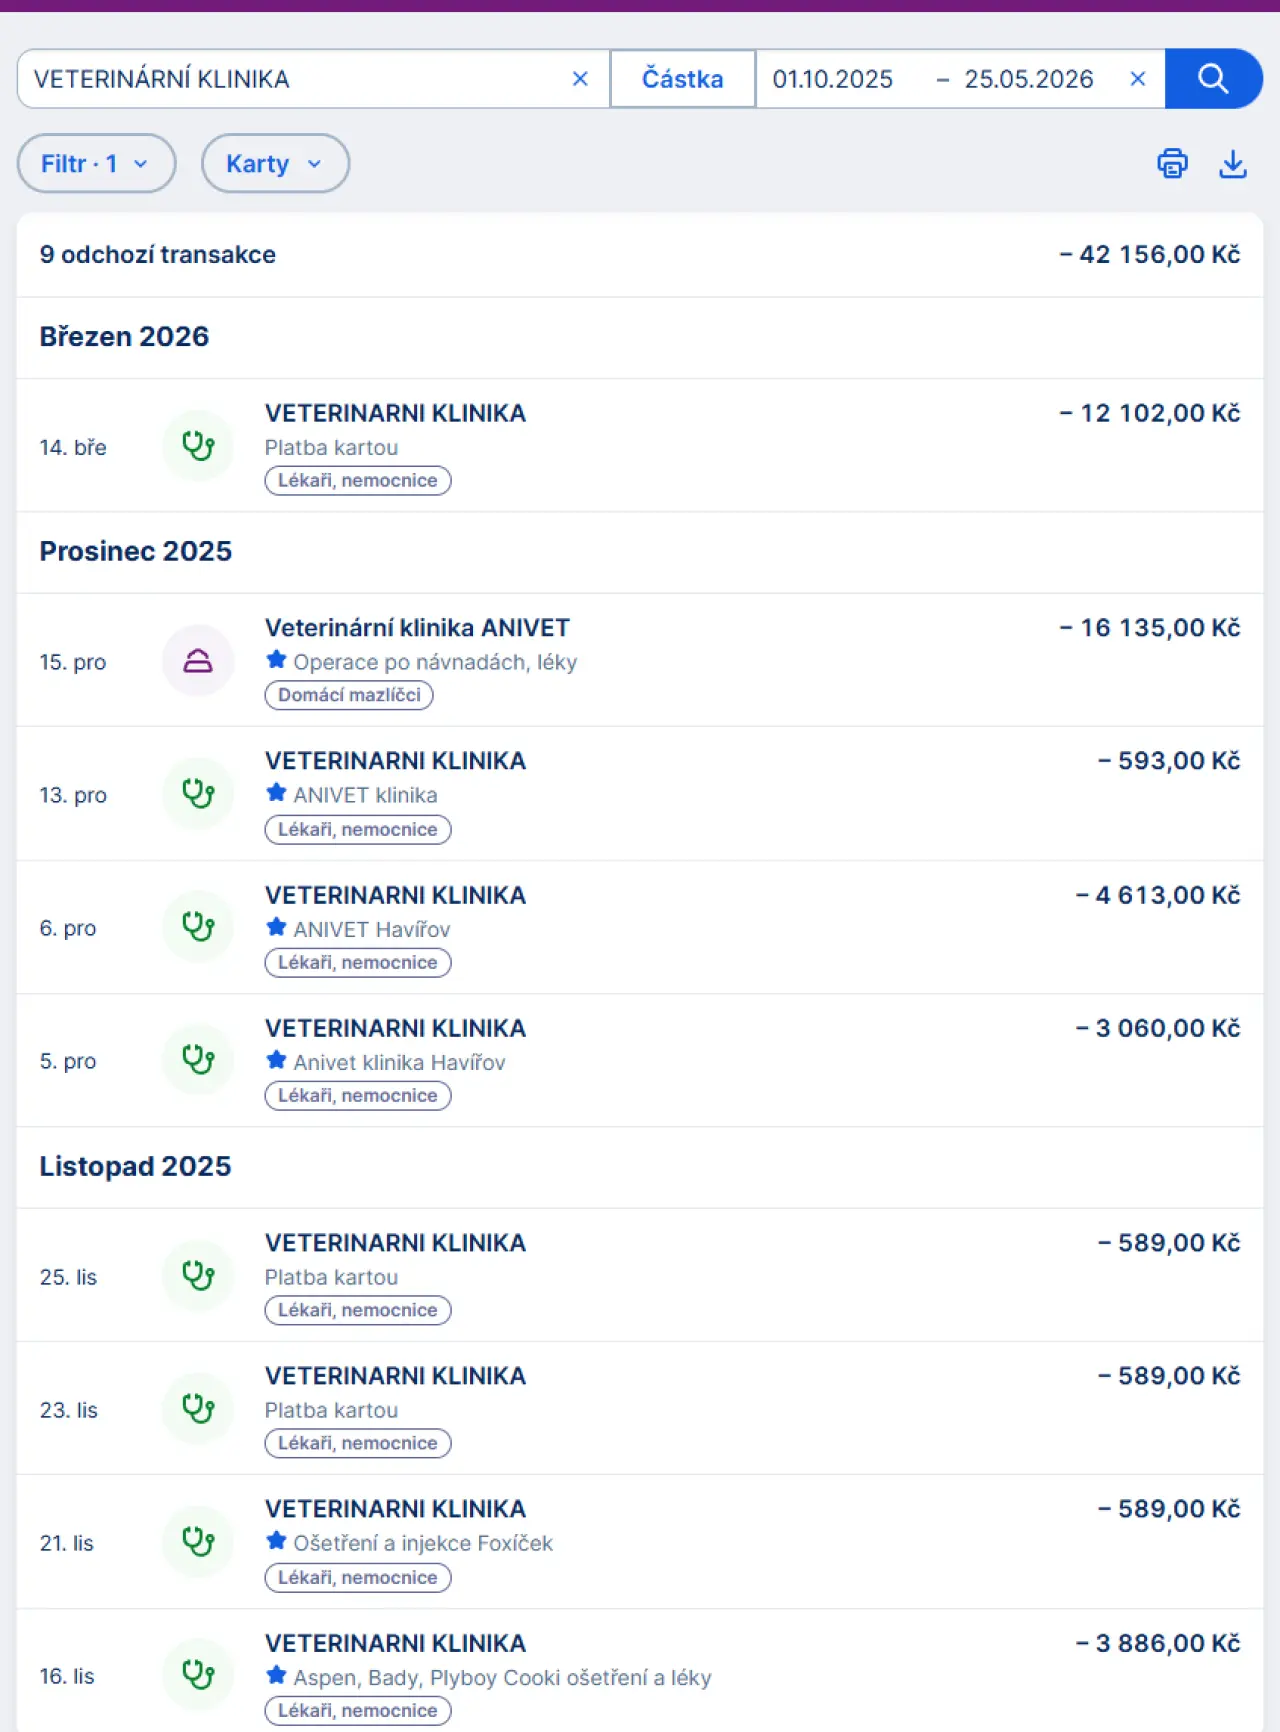This screenshot has width=1280, height=1732.
Task: Click Lékaři, nemocnice tag on 14. bře
Action: click(x=358, y=481)
